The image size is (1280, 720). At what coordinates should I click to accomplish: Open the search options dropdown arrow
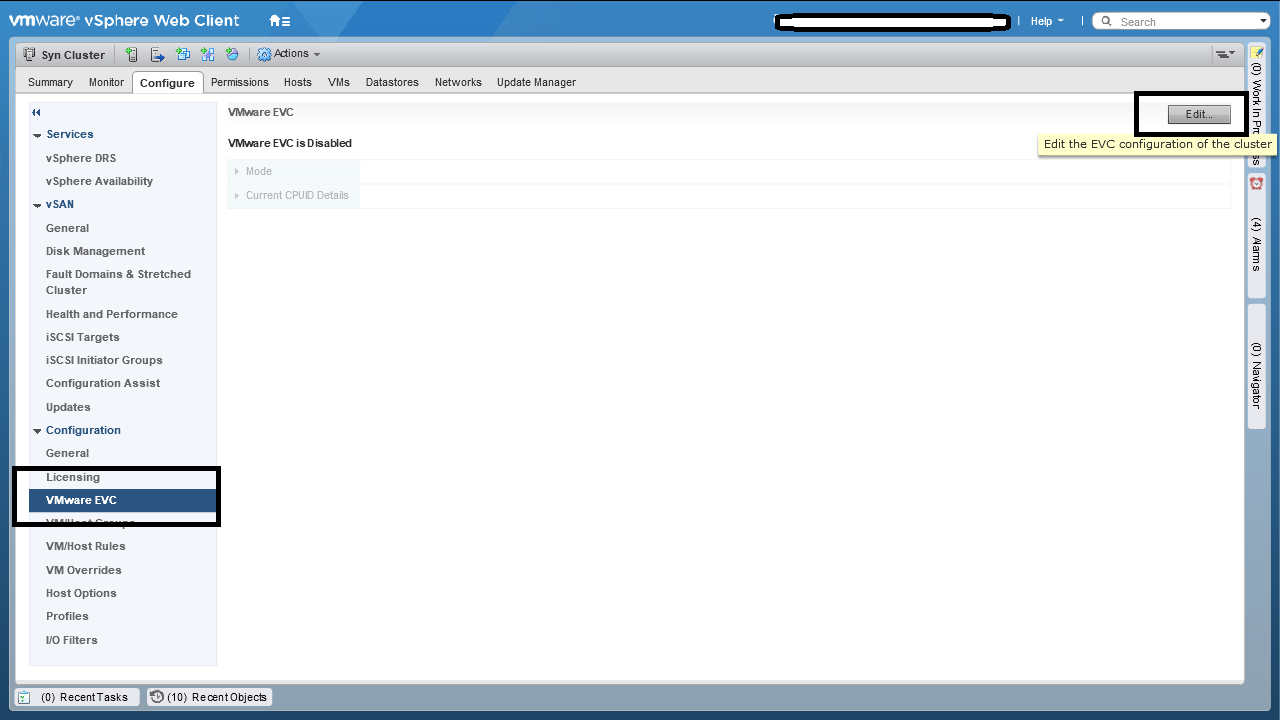point(1263,21)
